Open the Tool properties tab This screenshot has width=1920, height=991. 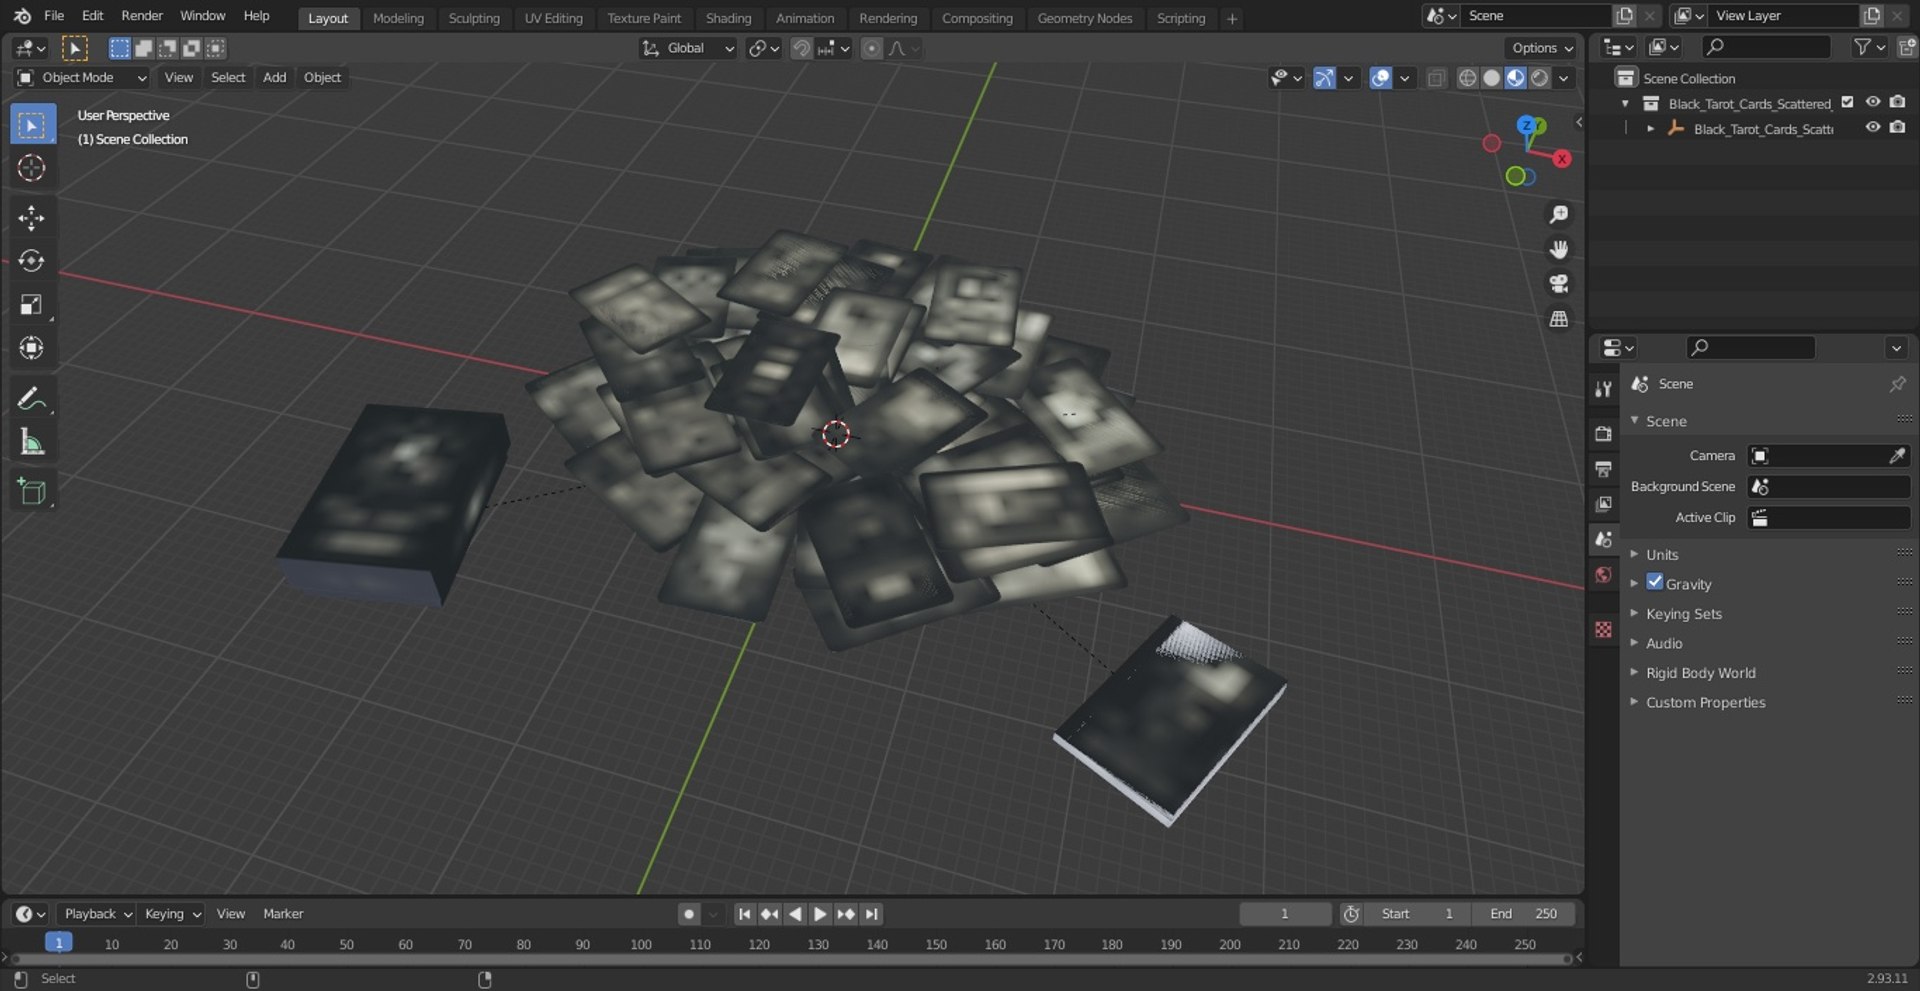[1604, 389]
